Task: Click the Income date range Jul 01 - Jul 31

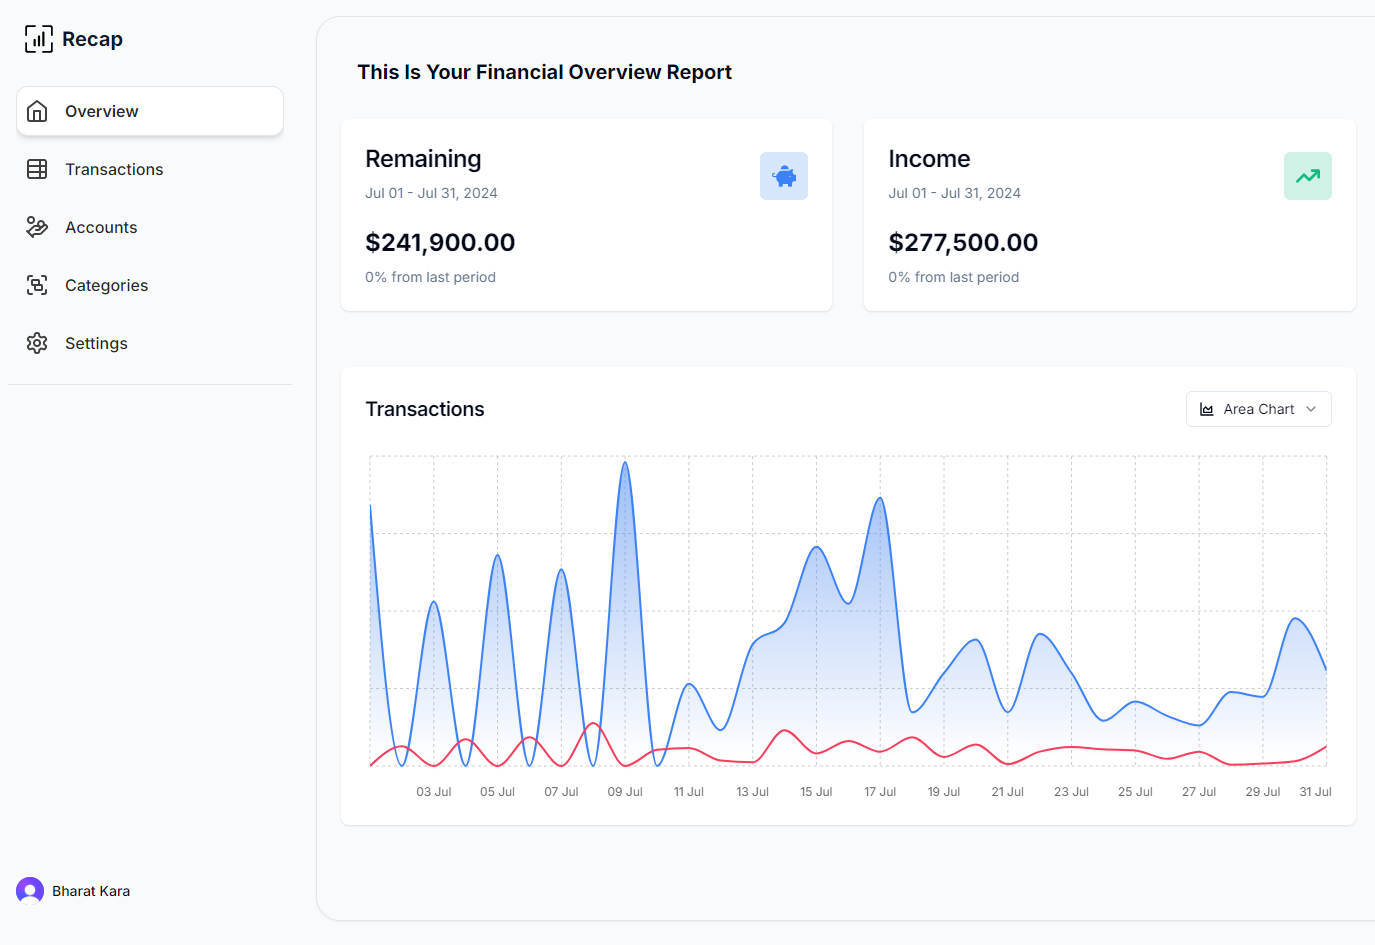Action: pos(954,193)
